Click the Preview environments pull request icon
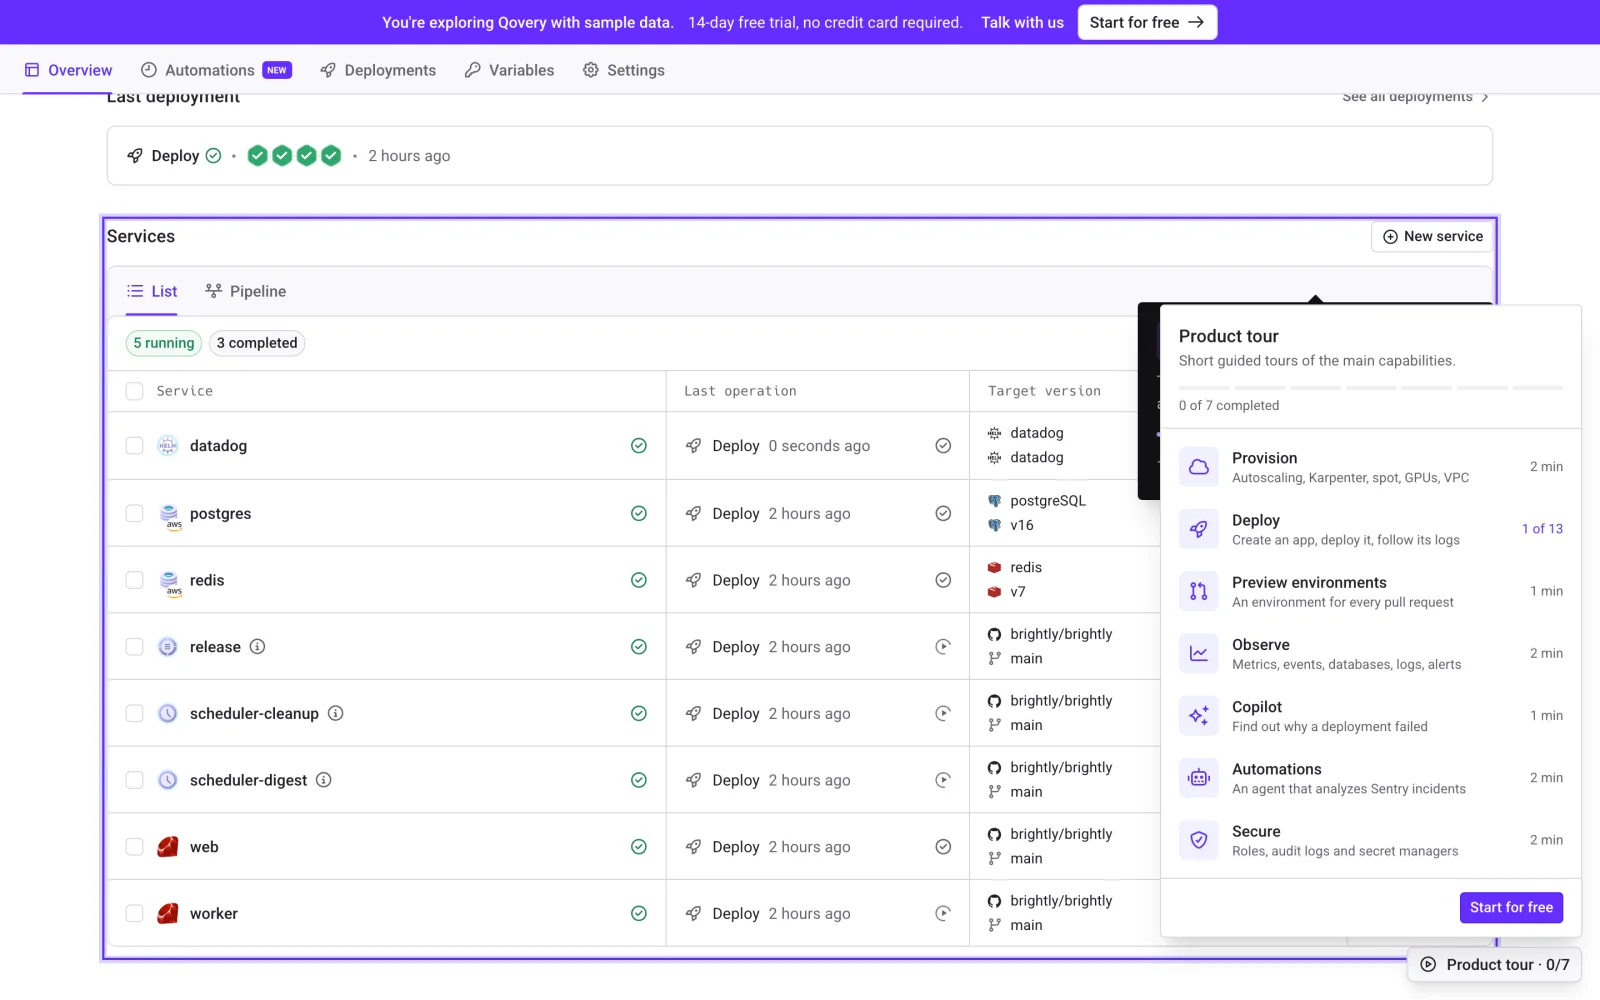The image size is (1600, 1000). pos(1198,591)
